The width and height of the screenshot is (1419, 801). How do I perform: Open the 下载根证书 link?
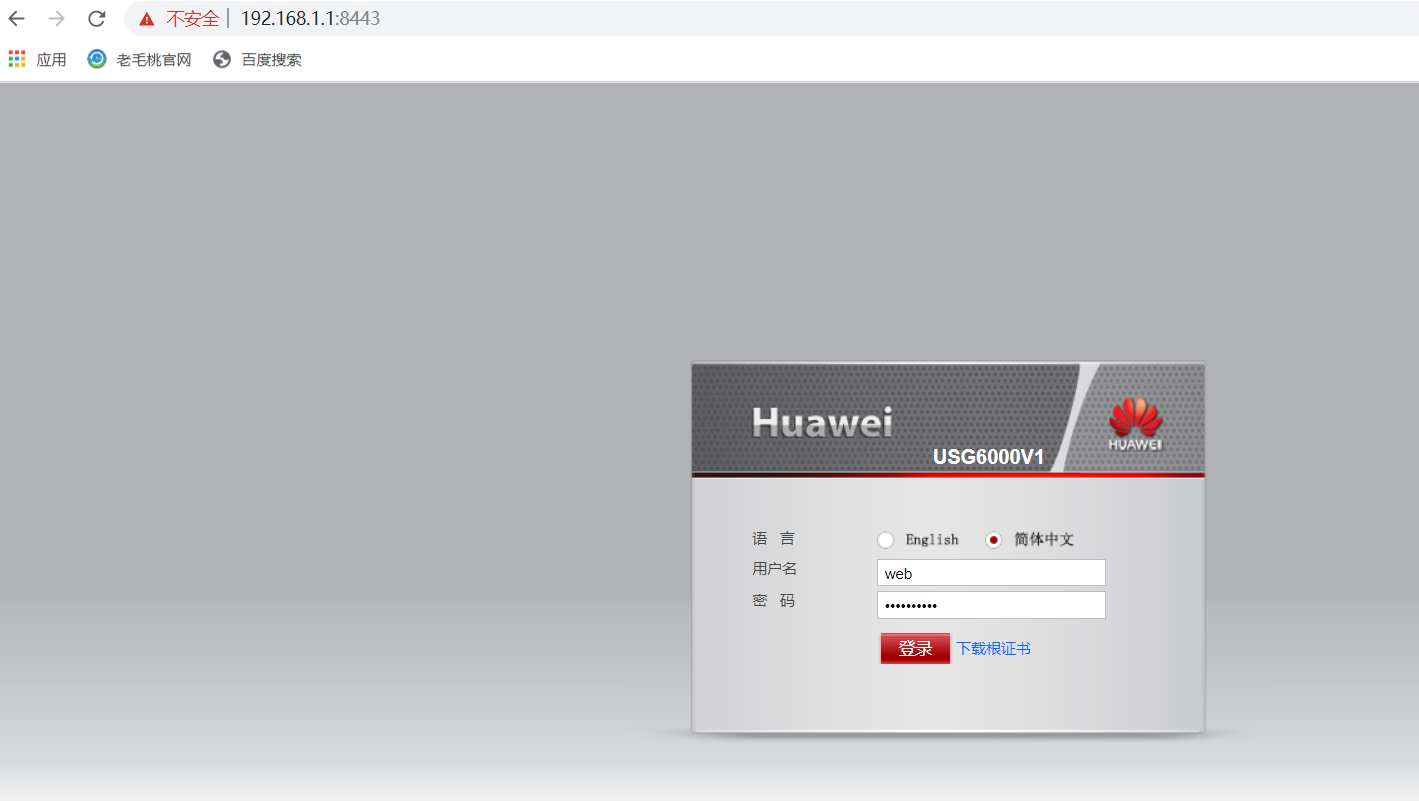coord(993,649)
